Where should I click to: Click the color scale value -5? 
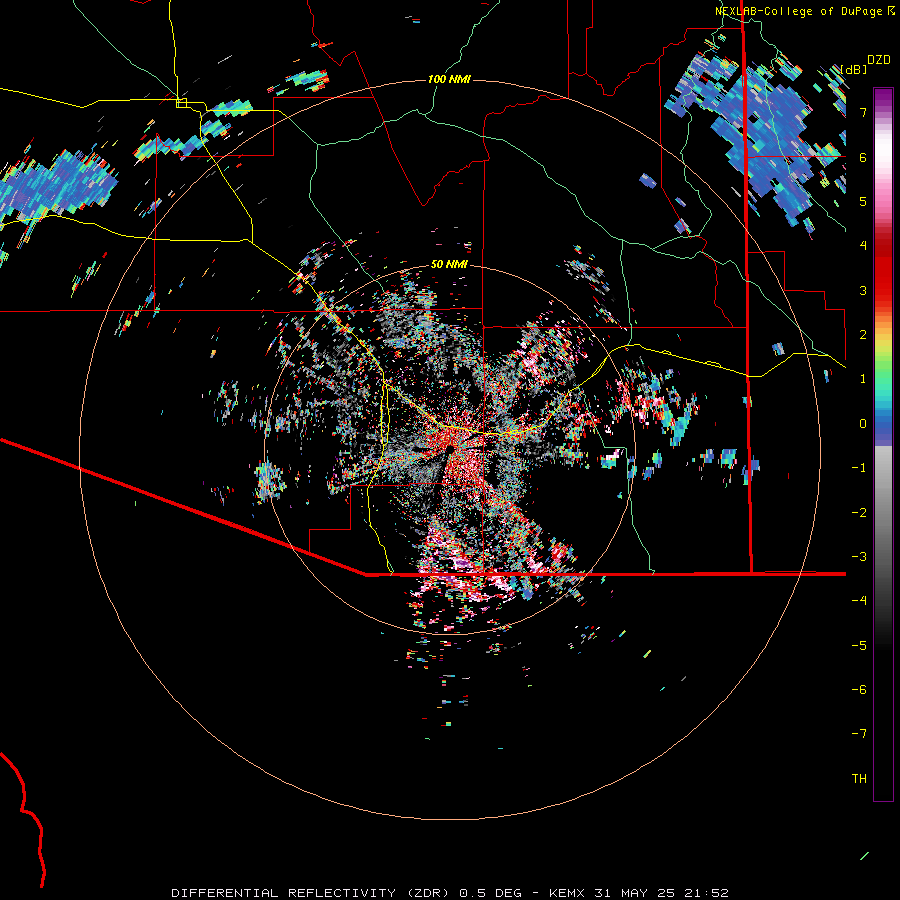pyautogui.click(x=859, y=646)
